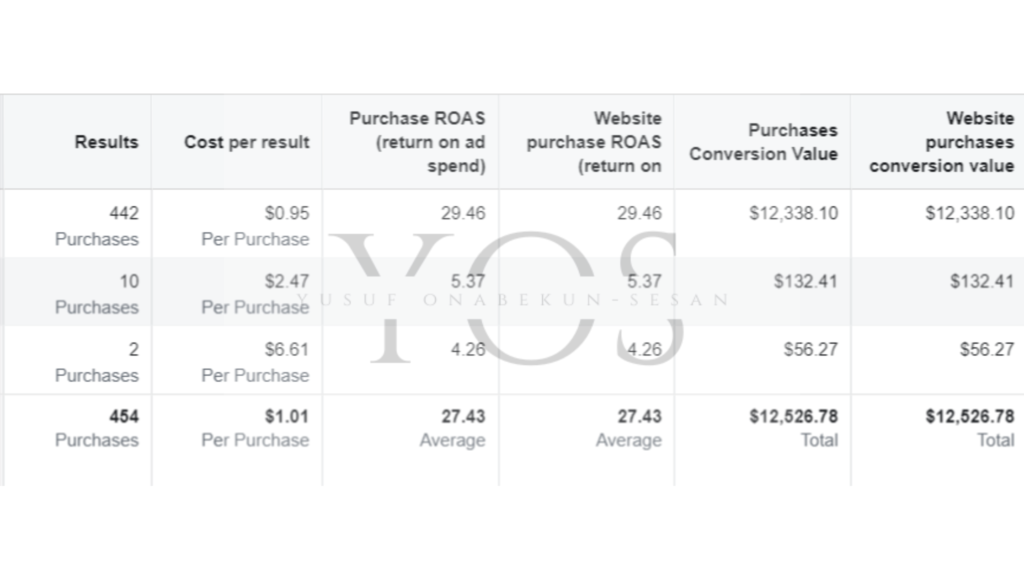This screenshot has width=1024, height=576.
Task: Select the Purchase ROAS column header
Action: click(417, 142)
